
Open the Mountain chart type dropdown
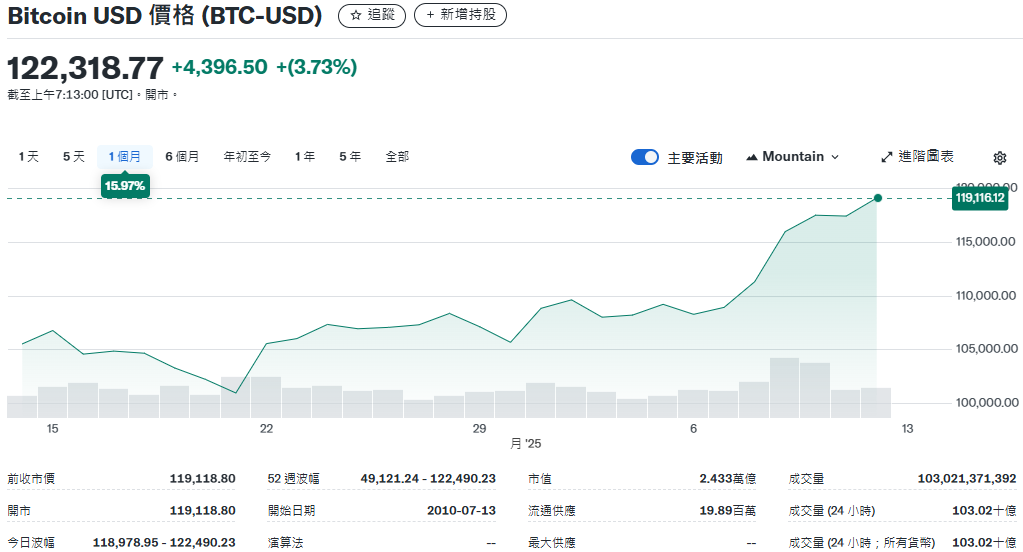[793, 157]
